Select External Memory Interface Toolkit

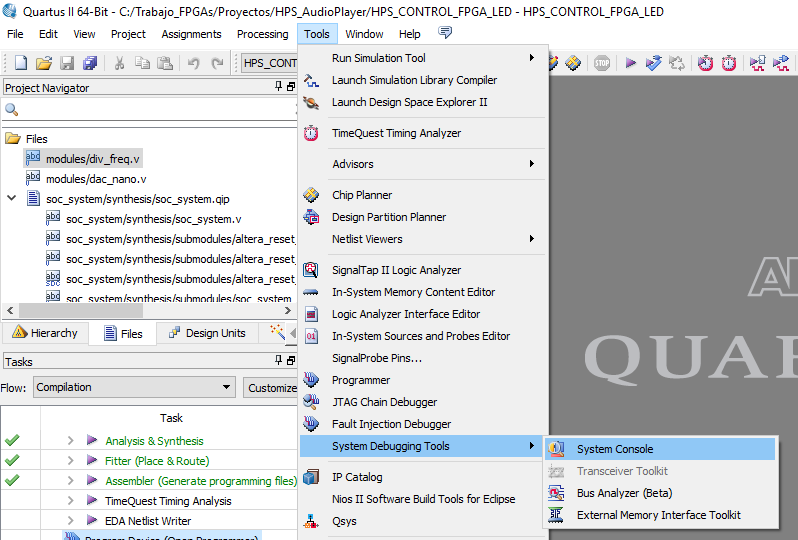[x=660, y=515]
